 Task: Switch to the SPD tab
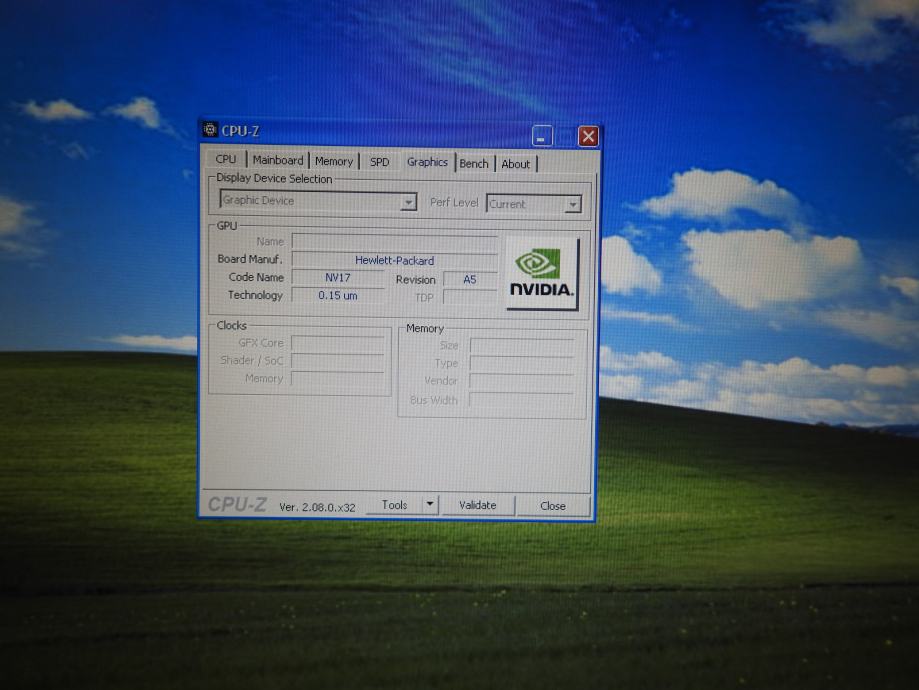point(379,162)
